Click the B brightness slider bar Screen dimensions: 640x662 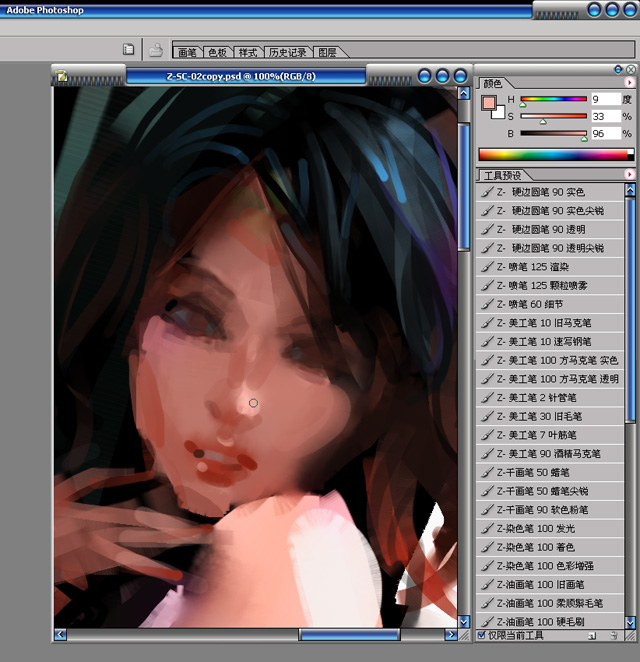[553, 133]
